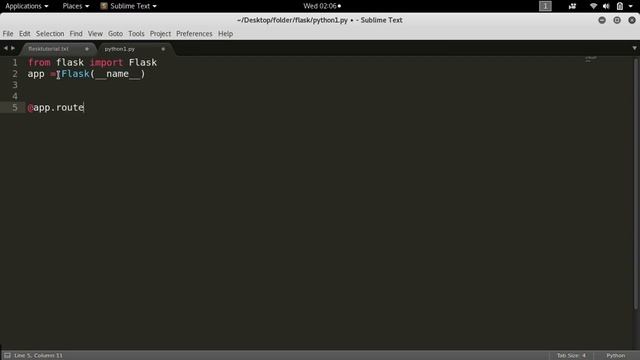
Task: Click the vertical scrollbar in editor
Action: pos(636,184)
